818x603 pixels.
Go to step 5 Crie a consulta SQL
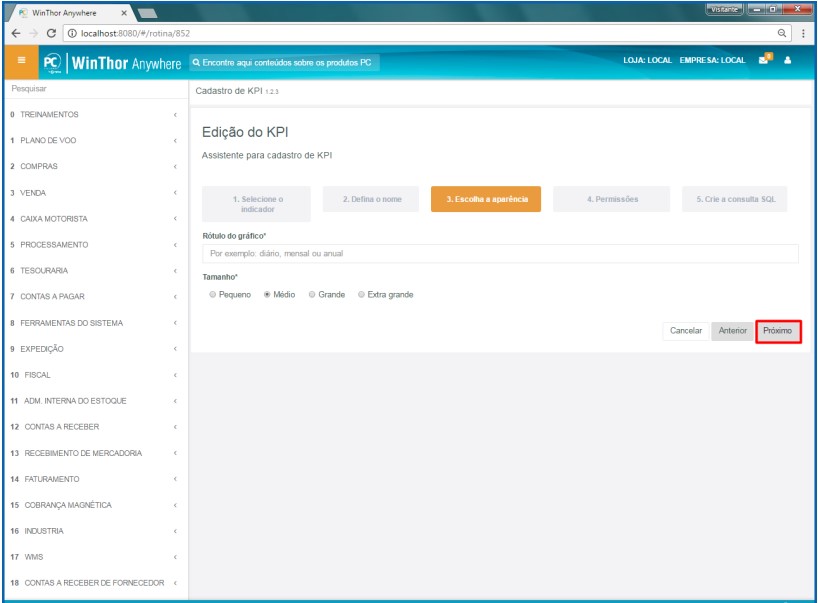tap(735, 199)
